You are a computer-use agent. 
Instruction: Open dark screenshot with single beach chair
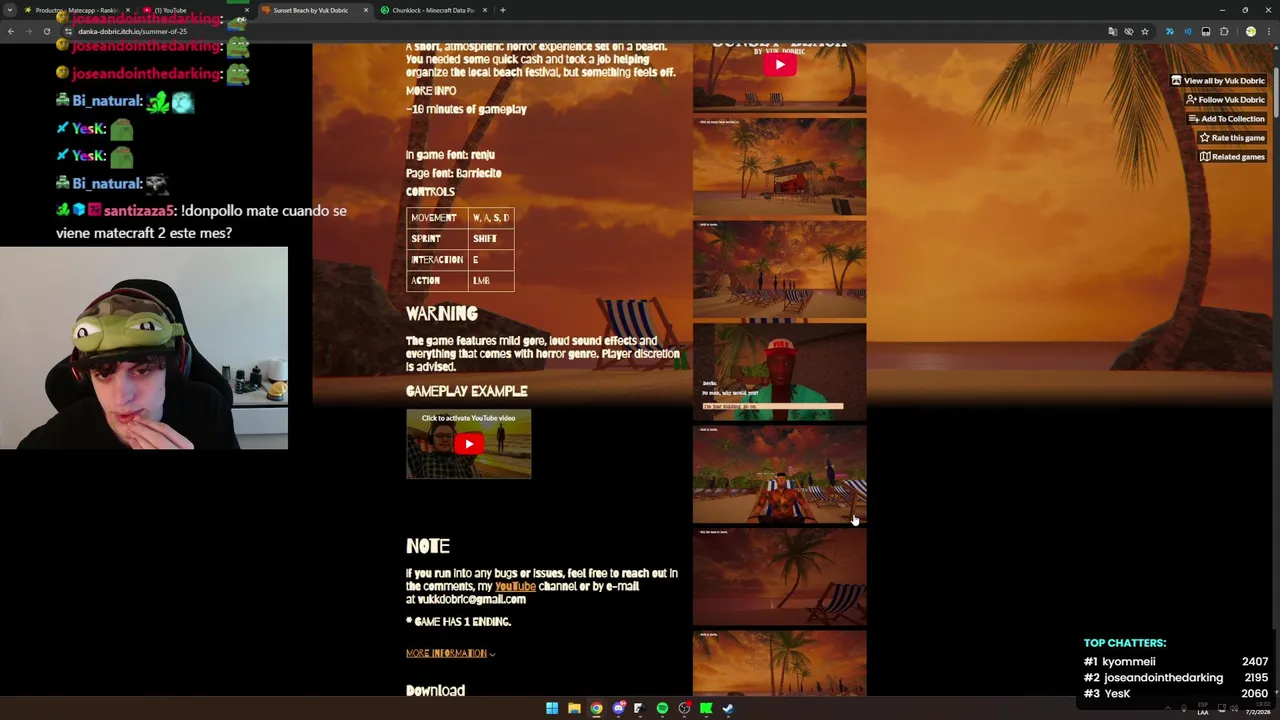click(x=779, y=577)
